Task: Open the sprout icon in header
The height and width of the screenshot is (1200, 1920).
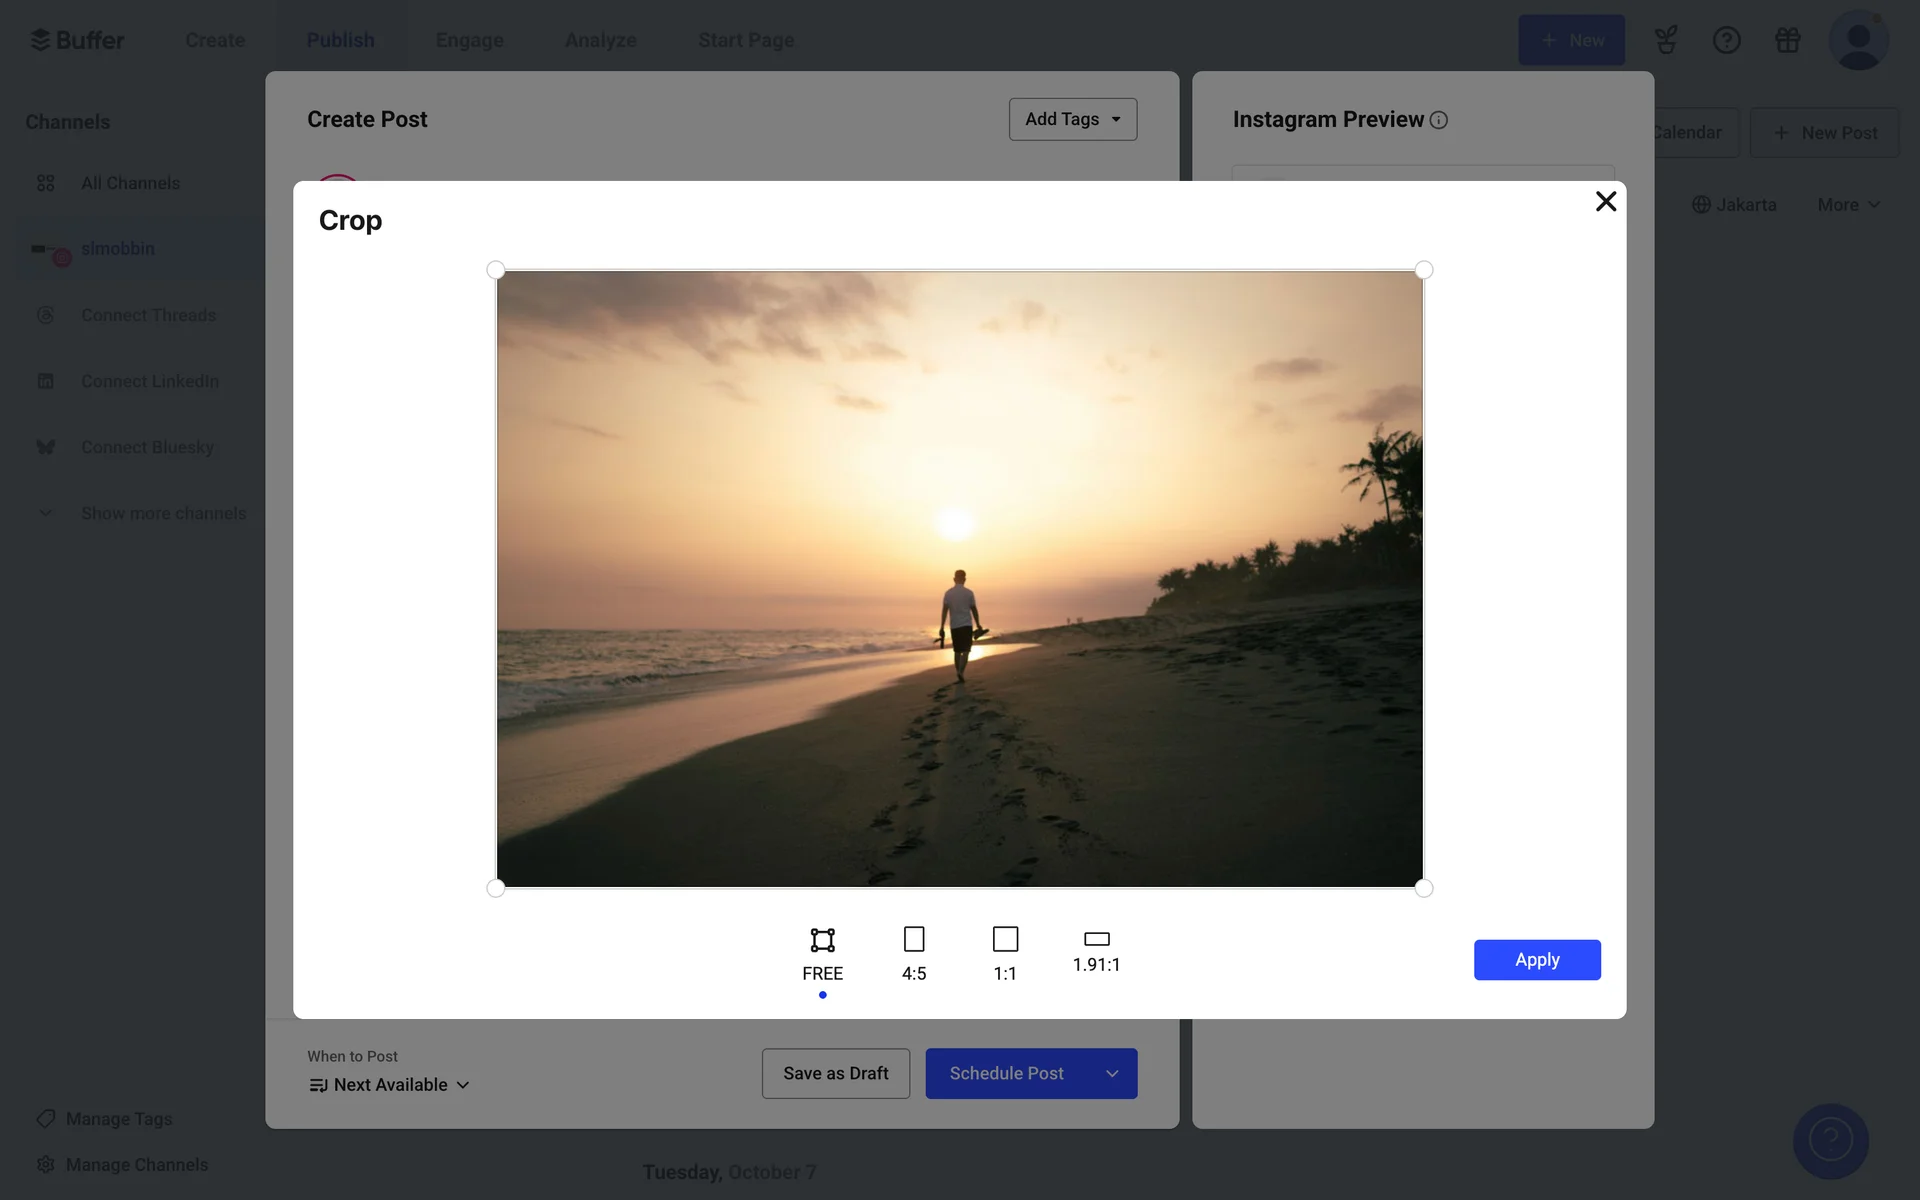Action: pos(1665,40)
